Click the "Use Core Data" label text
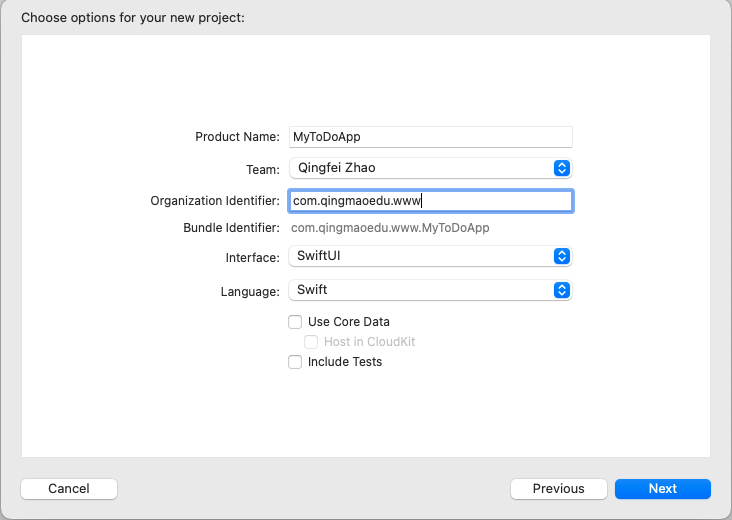This screenshot has height=520, width=732. (349, 322)
